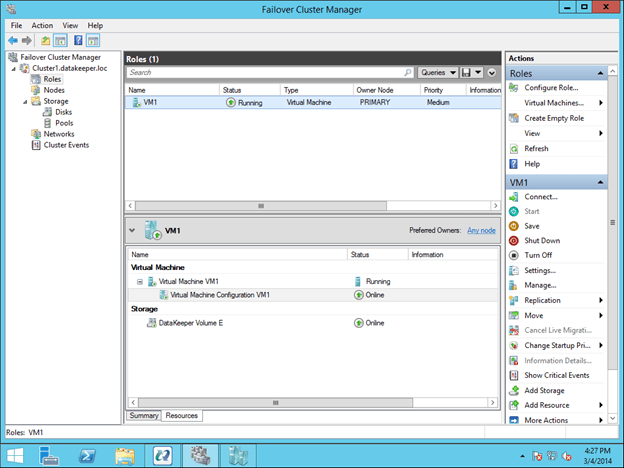Click Cluster Events in navigation tree
Image resolution: width=624 pixels, height=468 pixels.
(x=66, y=145)
